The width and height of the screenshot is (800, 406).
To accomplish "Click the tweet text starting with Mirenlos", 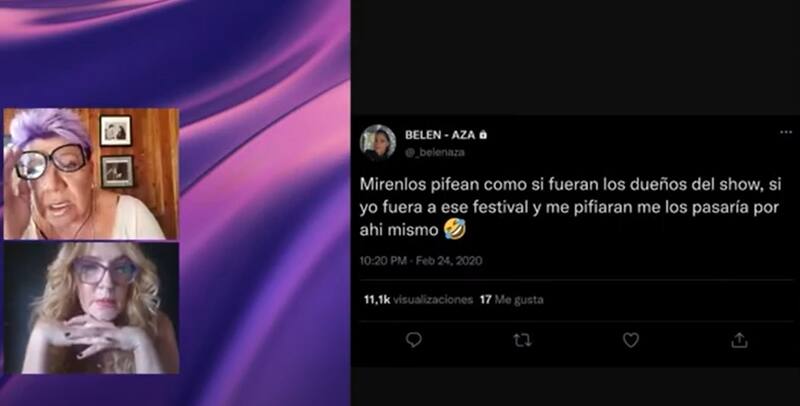I will click(x=570, y=207).
